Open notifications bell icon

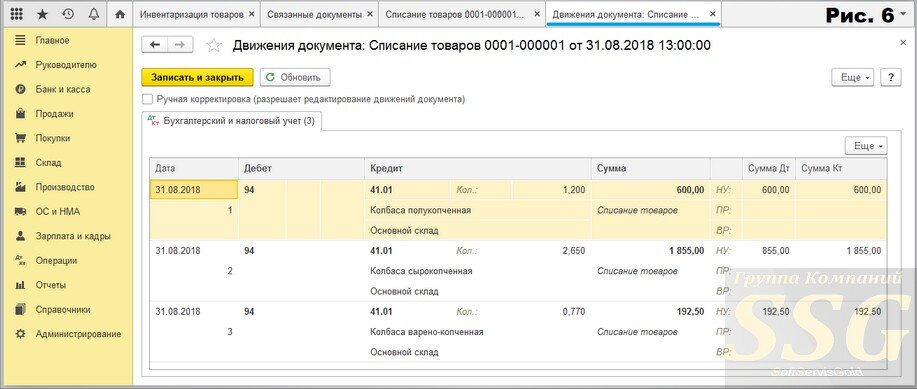(94, 13)
